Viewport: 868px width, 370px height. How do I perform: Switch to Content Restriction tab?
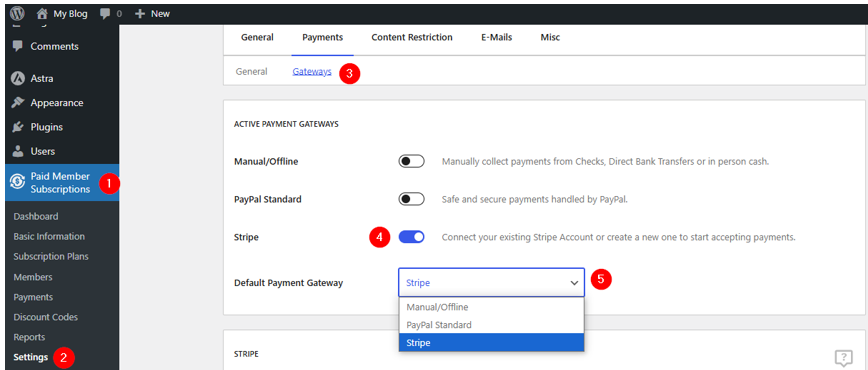412,38
